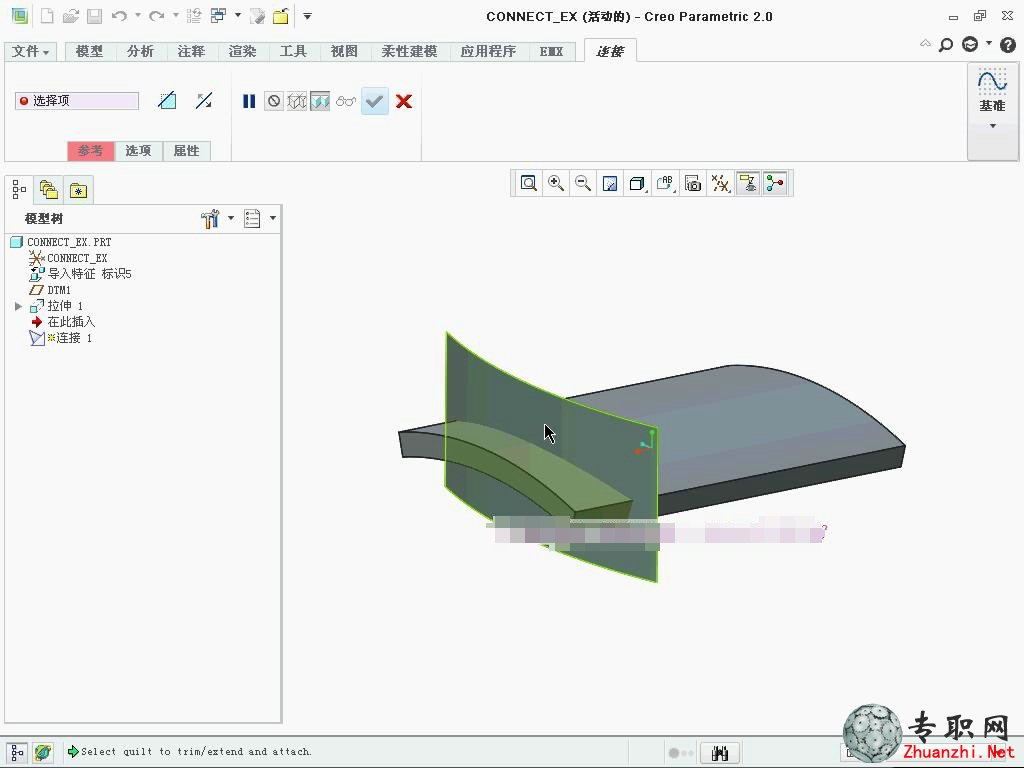The height and width of the screenshot is (768, 1024).
Task: Open the 选项 dashboard panel
Action: click(138, 151)
